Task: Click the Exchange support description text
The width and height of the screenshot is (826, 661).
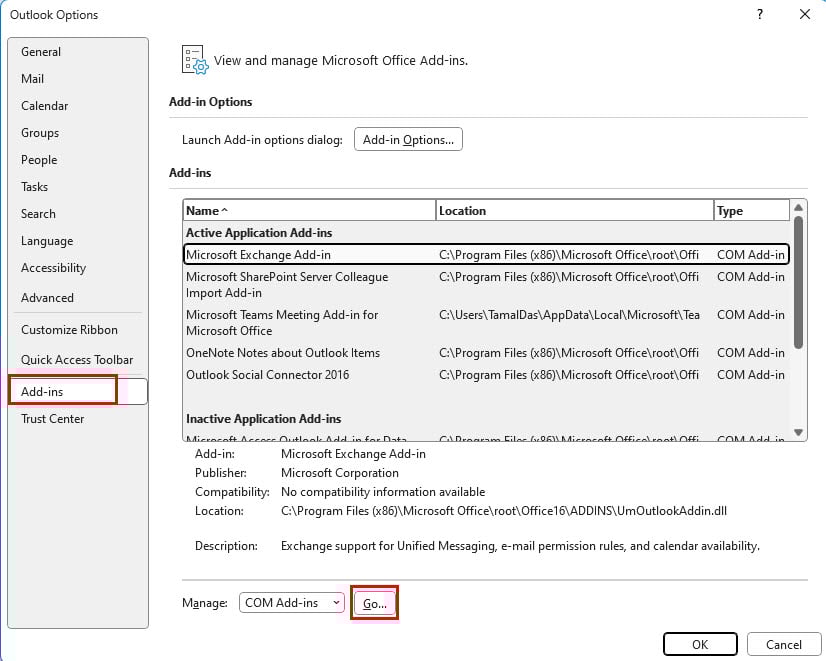Action: (520, 546)
